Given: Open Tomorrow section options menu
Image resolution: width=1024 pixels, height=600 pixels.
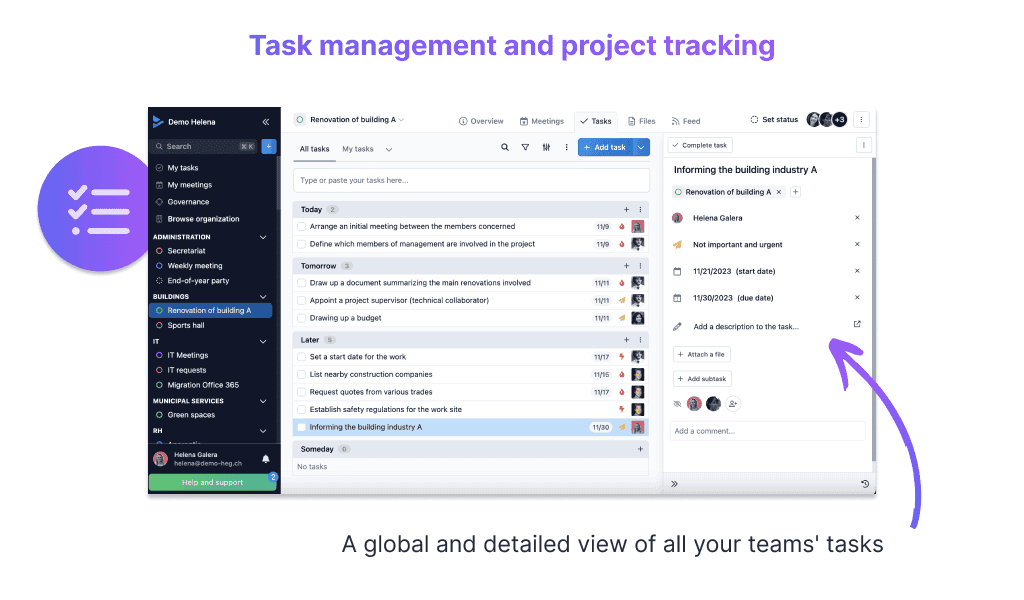Looking at the screenshot, I should (640, 266).
